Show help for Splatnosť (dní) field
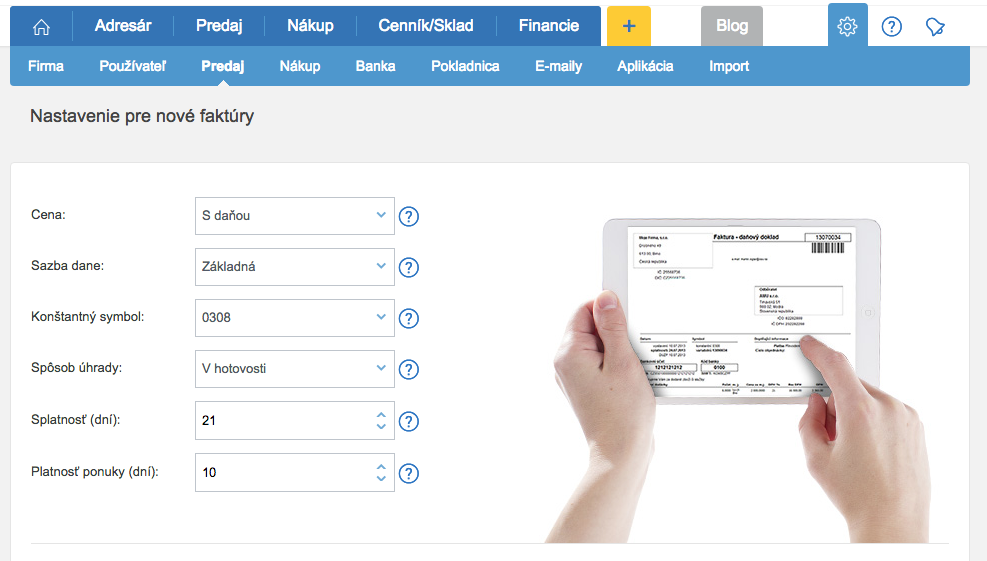The height and width of the screenshot is (561, 987). click(x=408, y=421)
